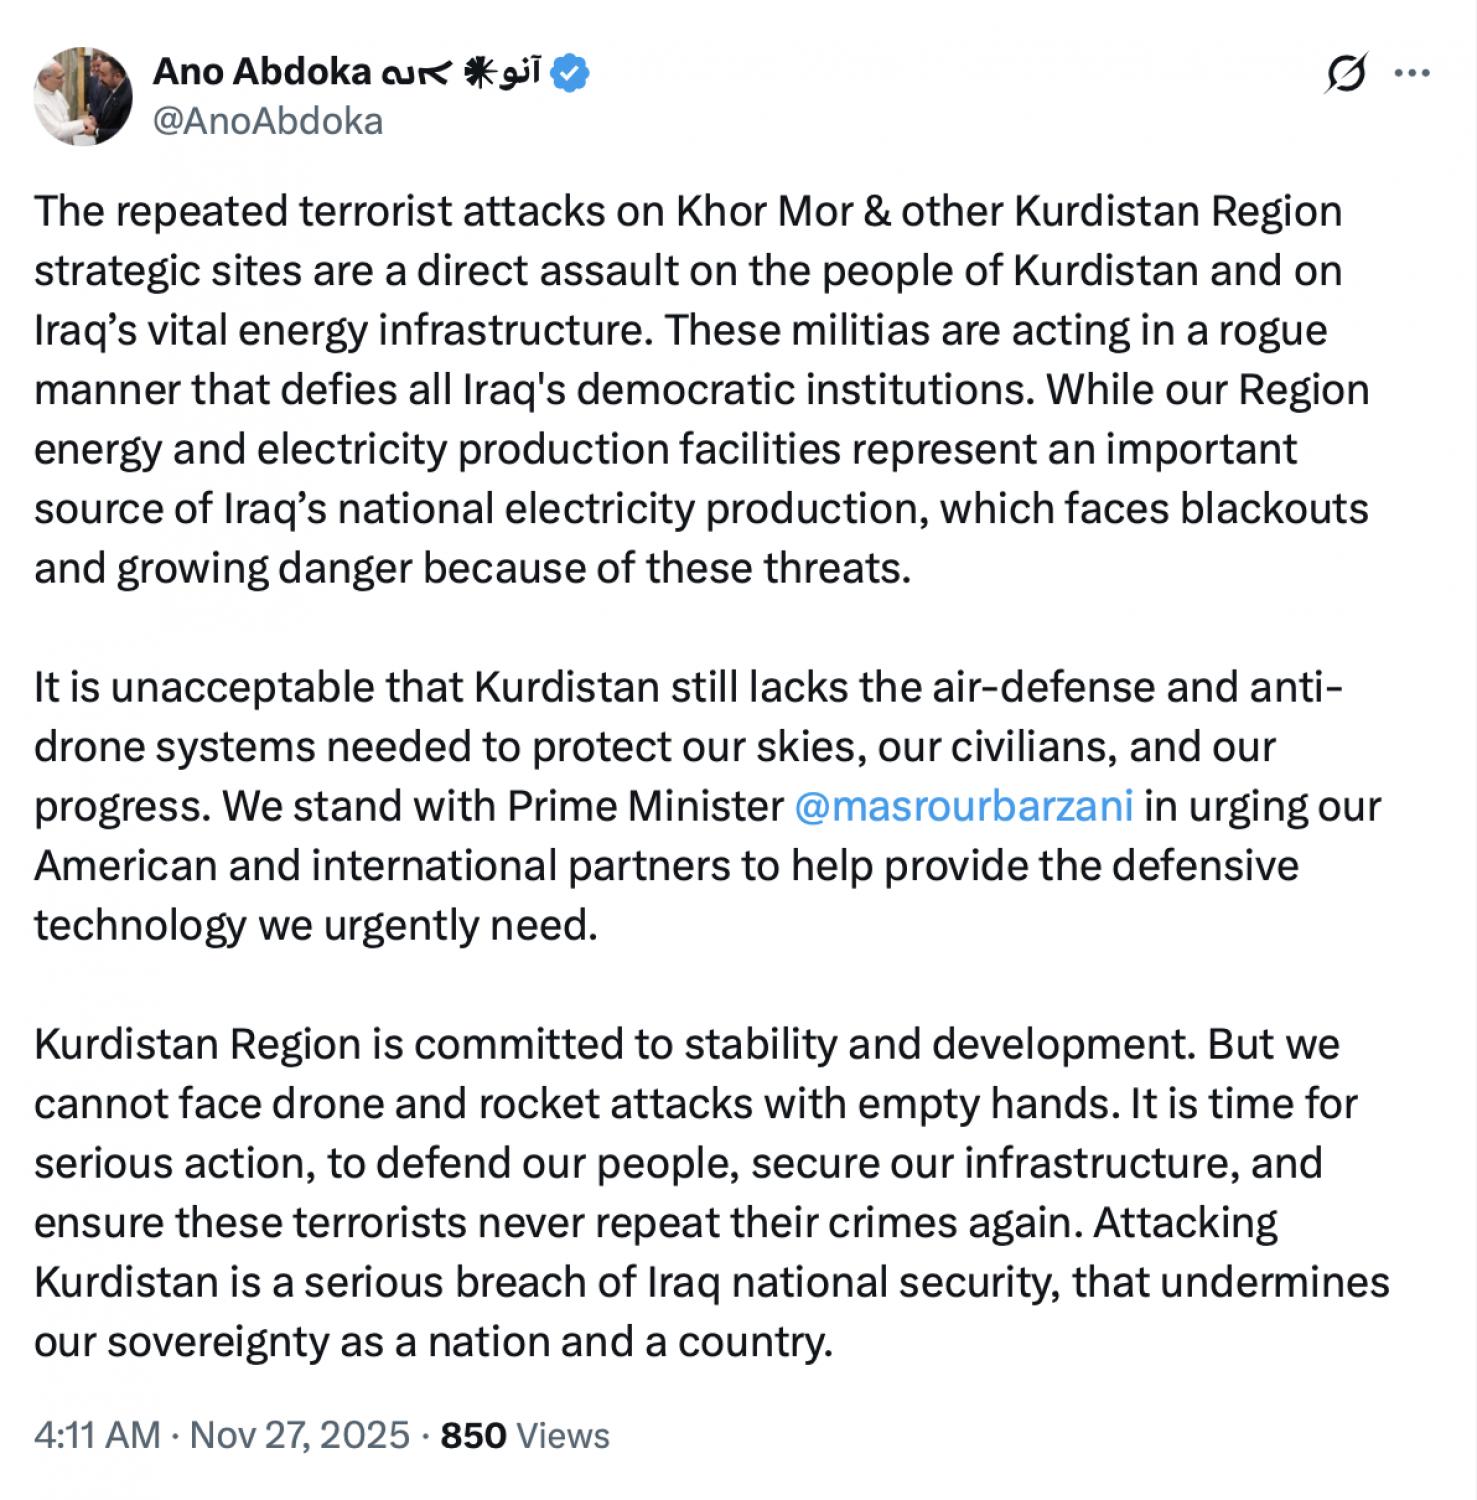Screen dimensions: 1477x1500
Task: Click the paragraph beginning "It is unacceptable"
Action: [x=700, y=806]
